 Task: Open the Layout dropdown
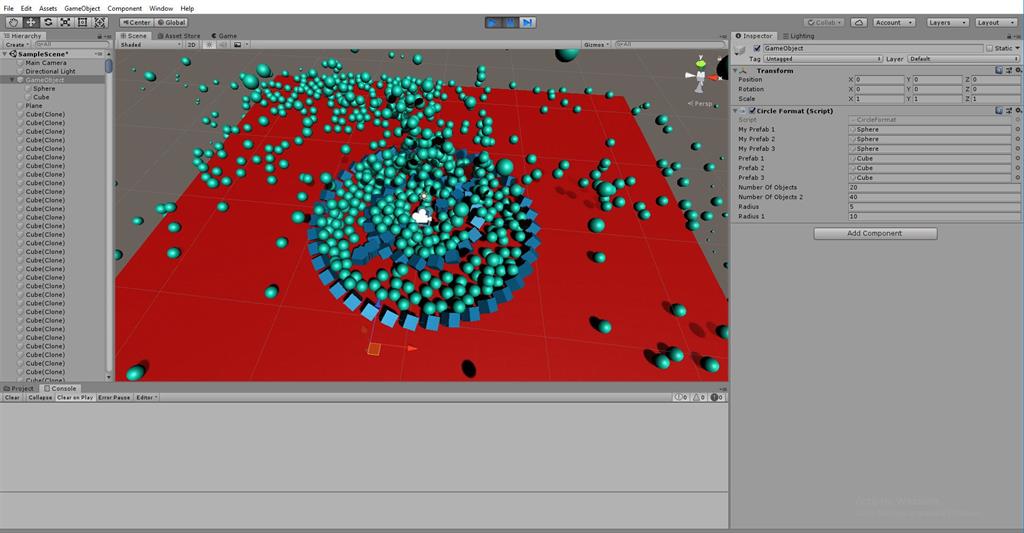(x=996, y=22)
